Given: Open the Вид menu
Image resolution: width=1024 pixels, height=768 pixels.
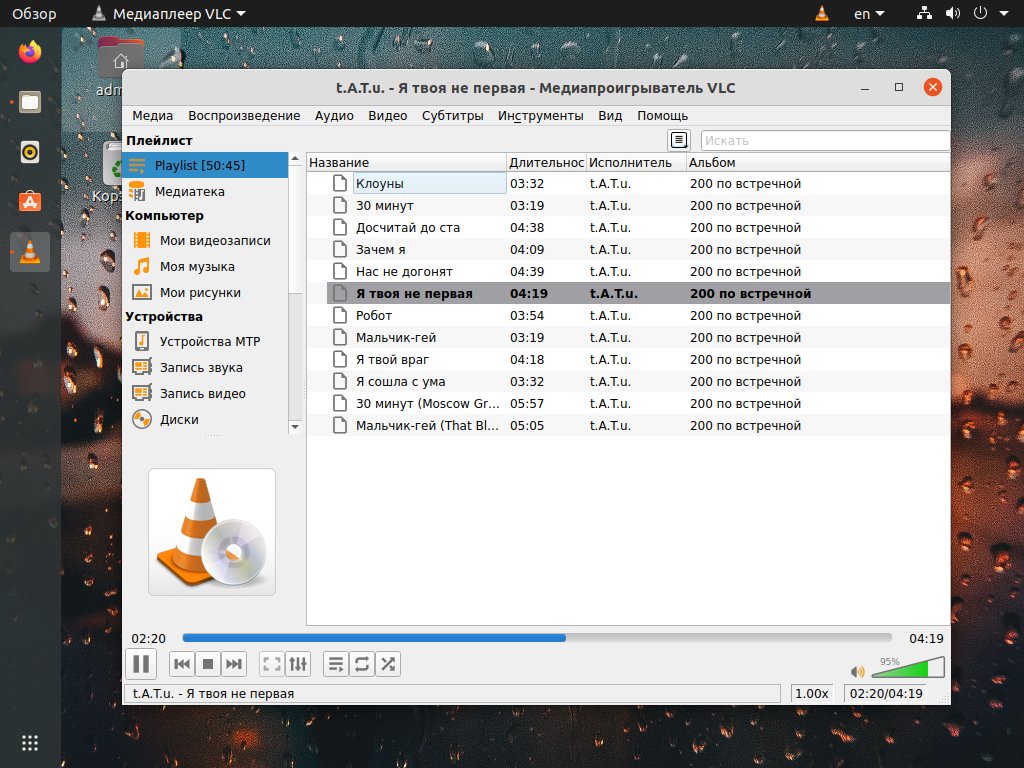Looking at the screenshot, I should pos(610,116).
